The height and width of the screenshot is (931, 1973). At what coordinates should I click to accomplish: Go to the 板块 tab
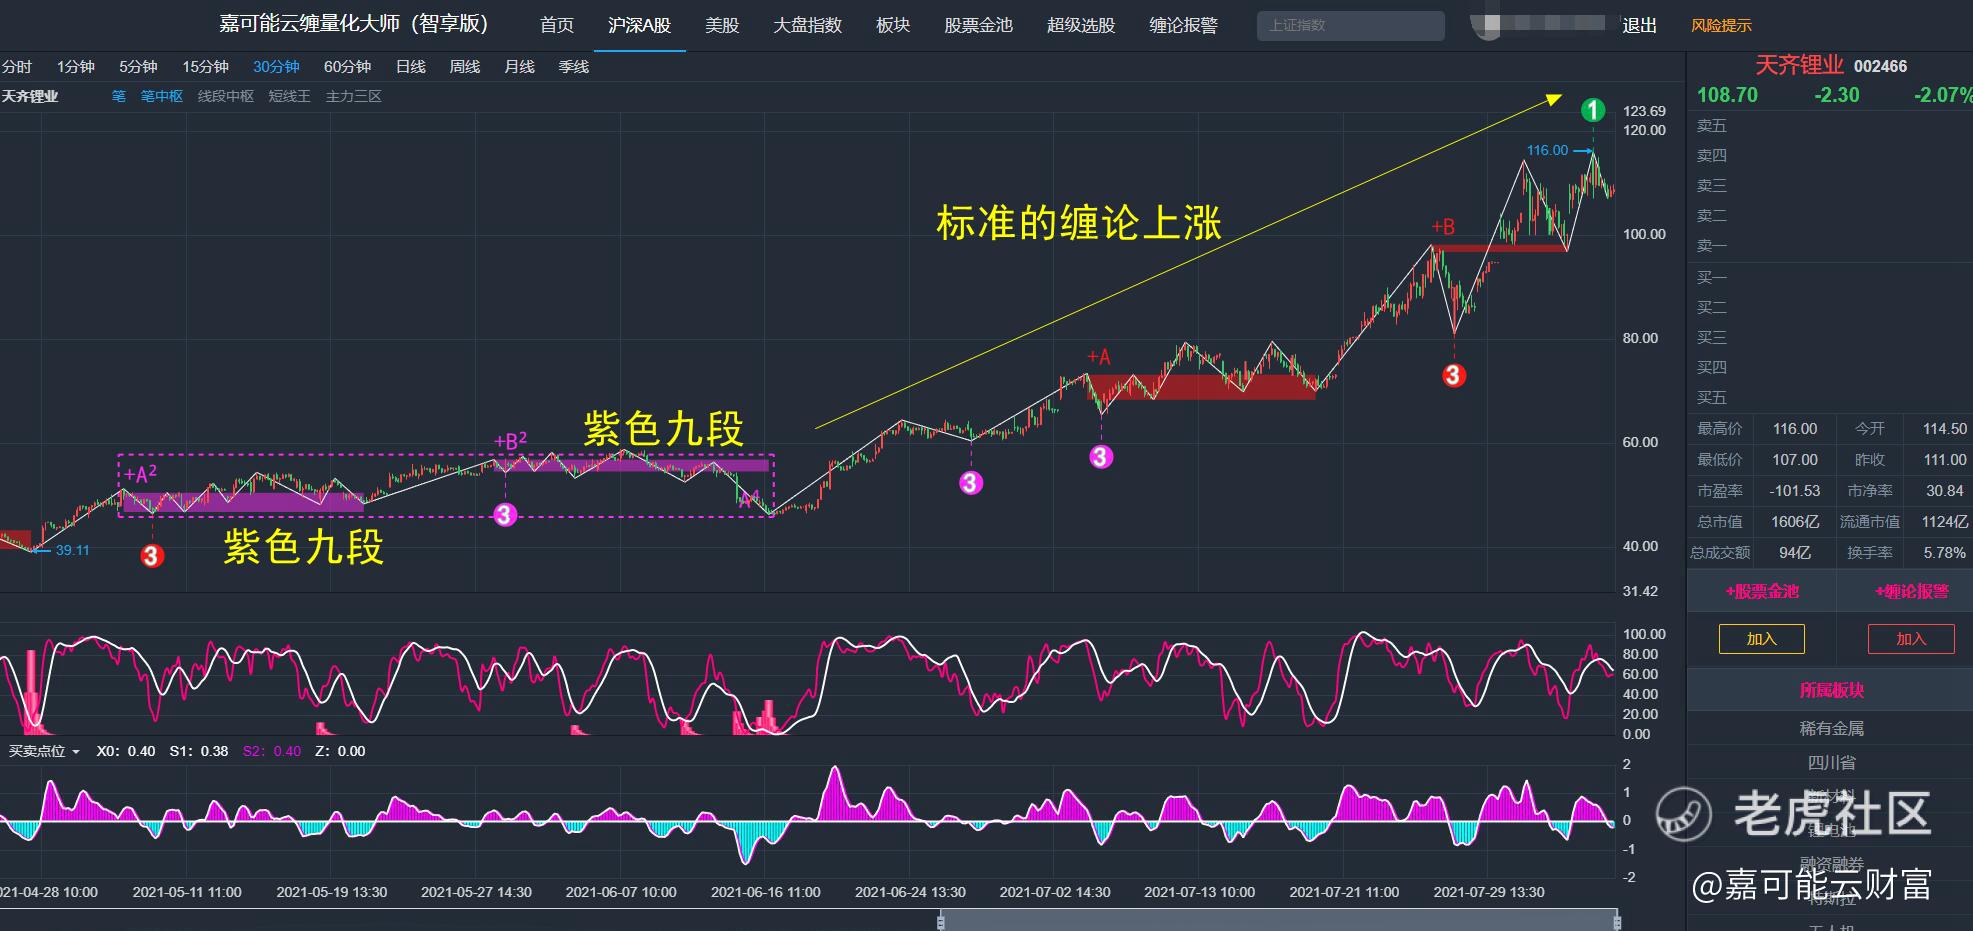(x=893, y=25)
